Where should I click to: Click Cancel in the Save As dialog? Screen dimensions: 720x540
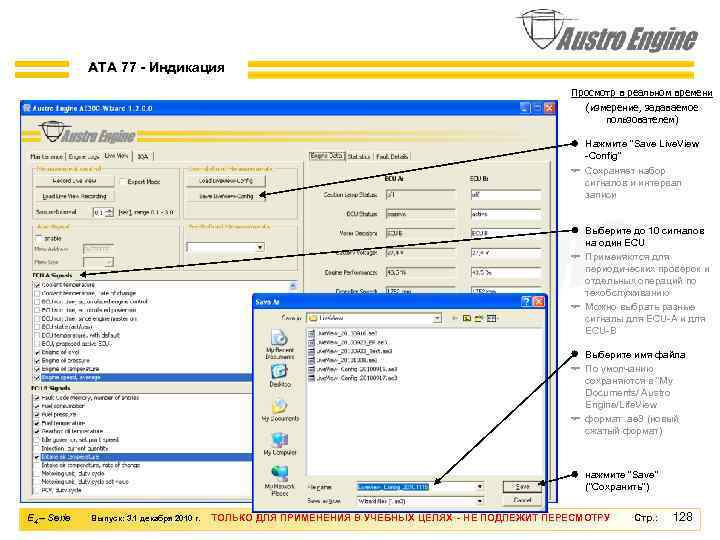coord(523,500)
